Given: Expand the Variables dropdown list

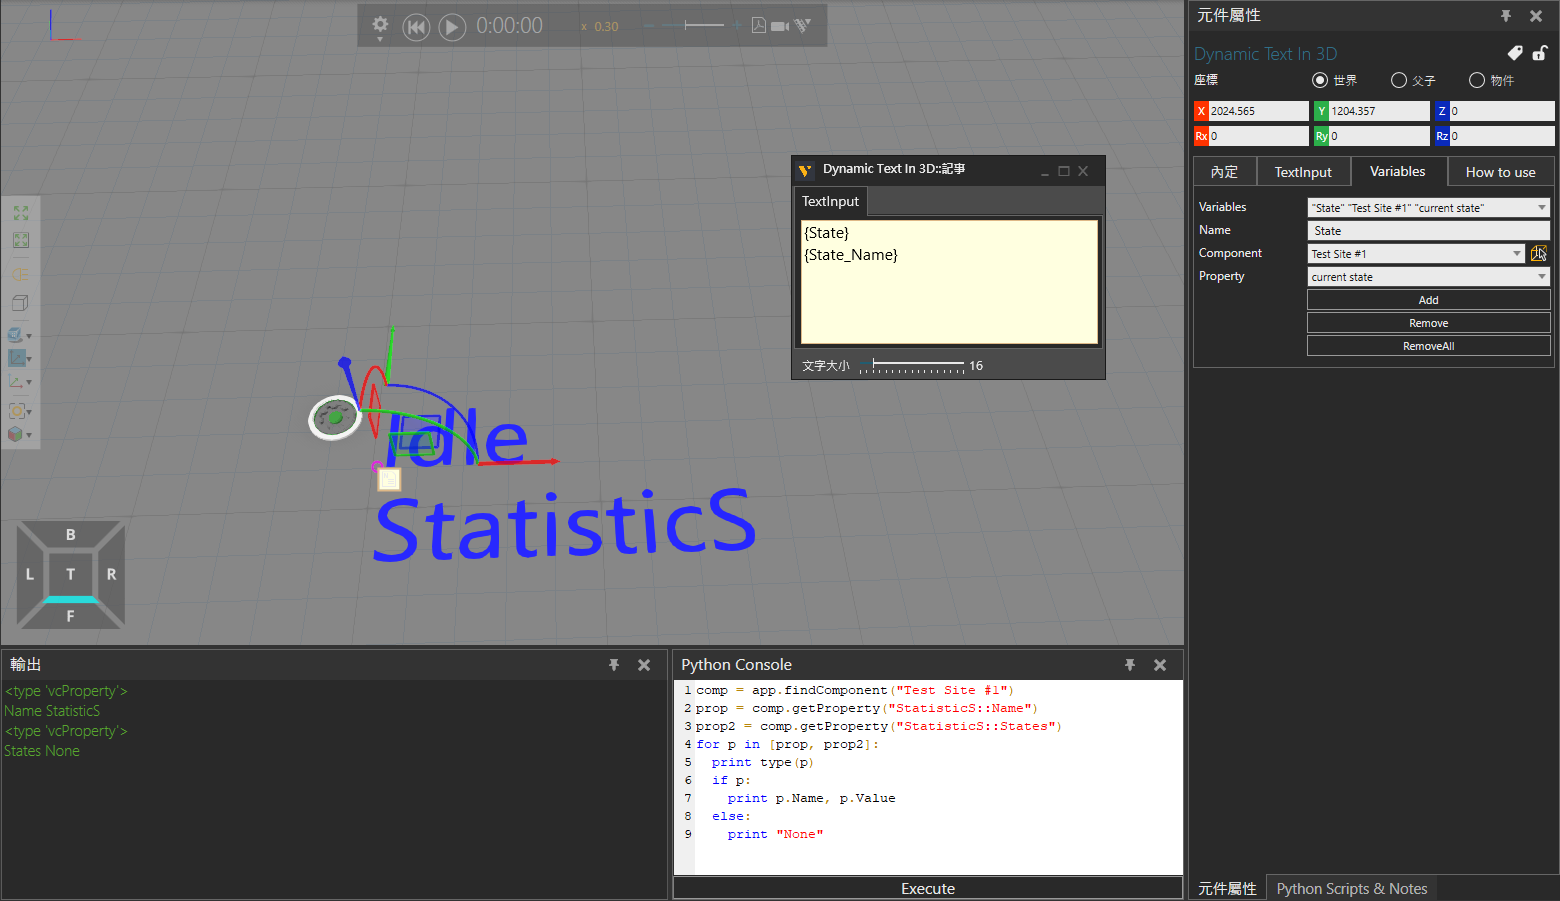Looking at the screenshot, I should coord(1541,208).
